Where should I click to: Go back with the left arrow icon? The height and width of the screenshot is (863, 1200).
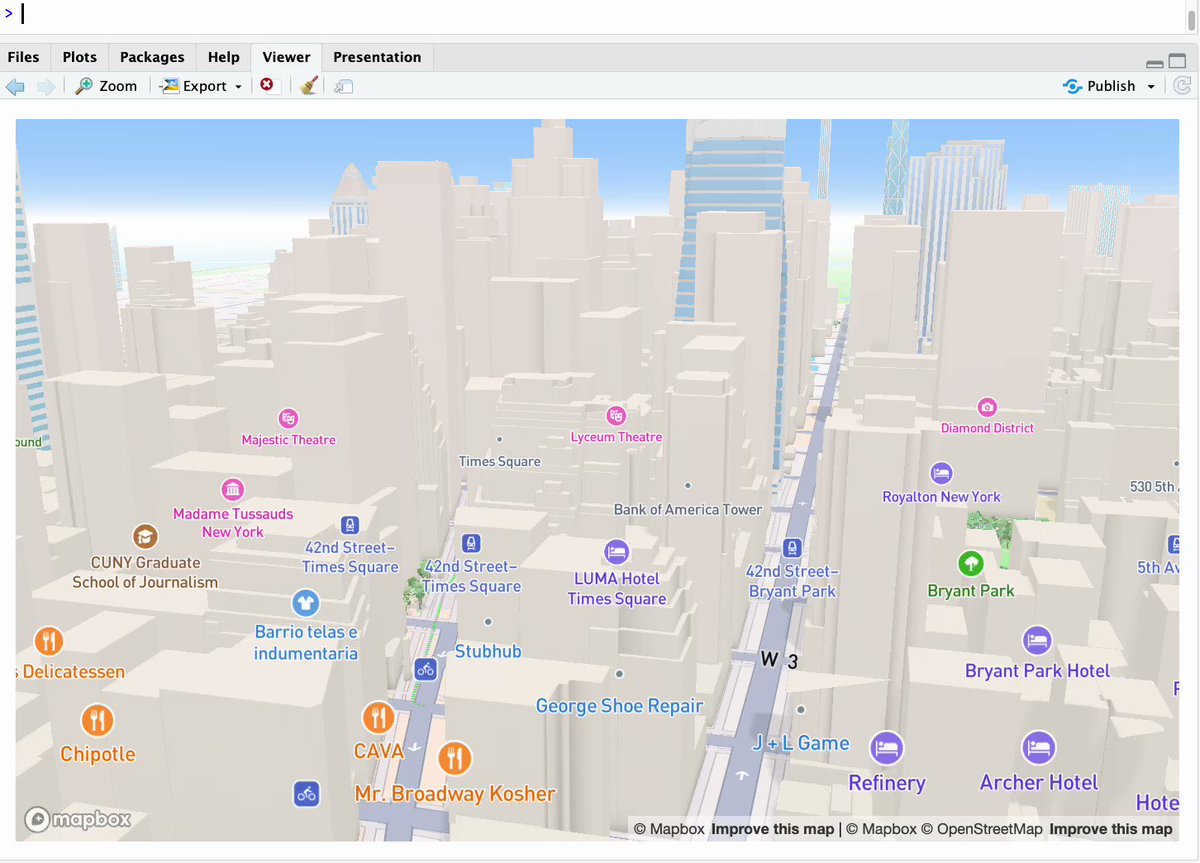click(x=15, y=86)
